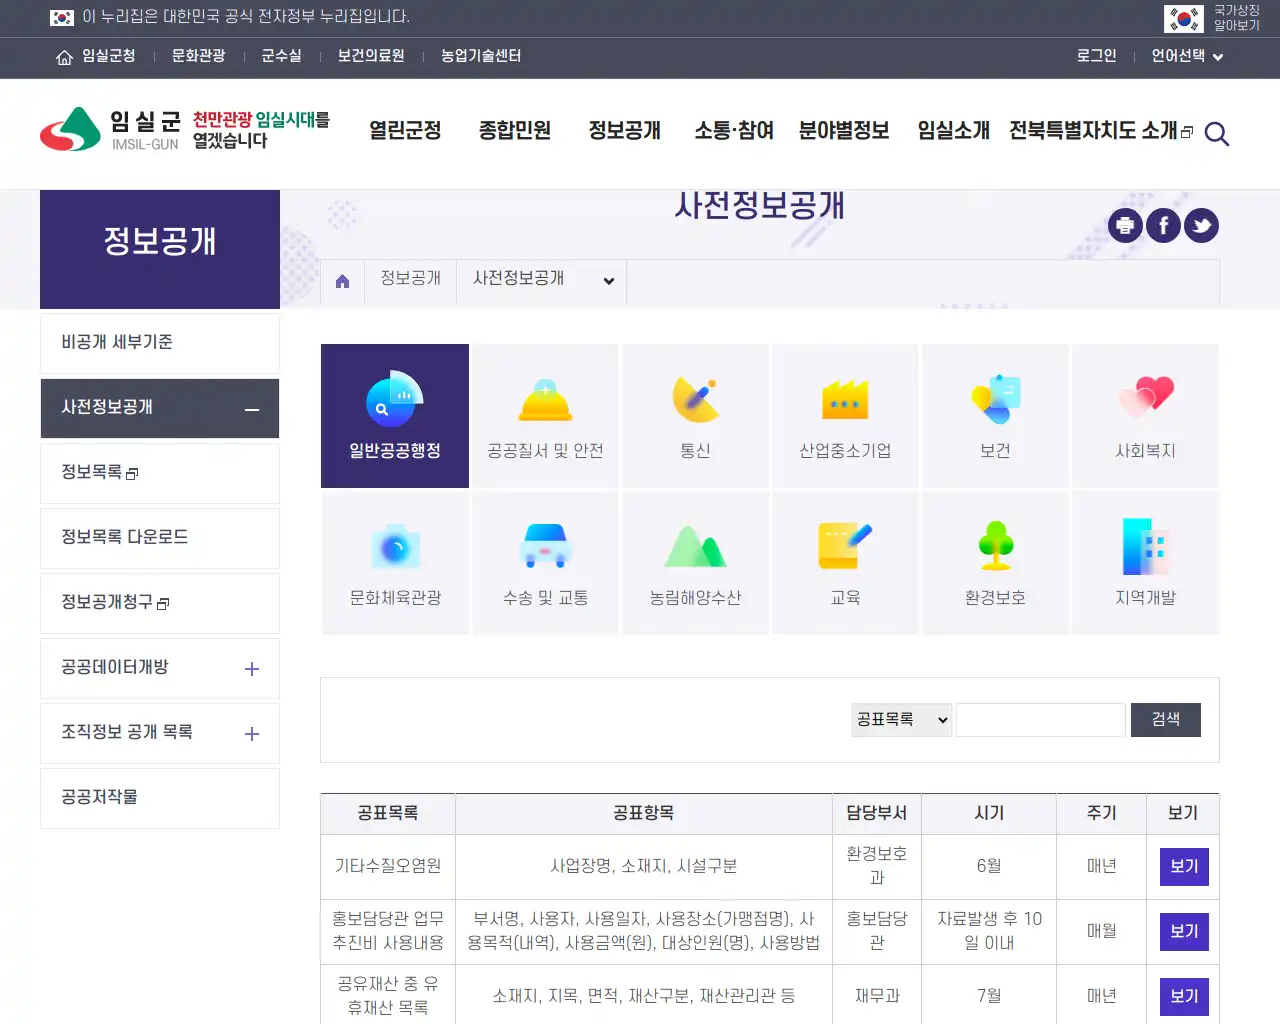Click the breadcrumb home icon
Viewport: 1280px width, 1024px height.
coord(342,281)
